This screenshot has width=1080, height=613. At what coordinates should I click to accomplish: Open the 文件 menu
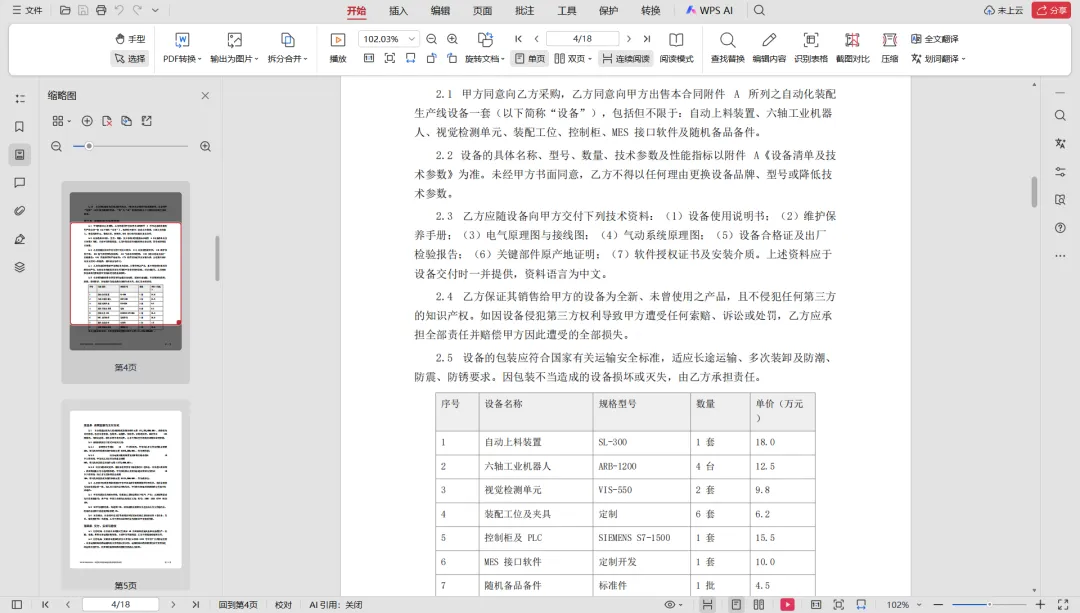[x=28, y=10]
